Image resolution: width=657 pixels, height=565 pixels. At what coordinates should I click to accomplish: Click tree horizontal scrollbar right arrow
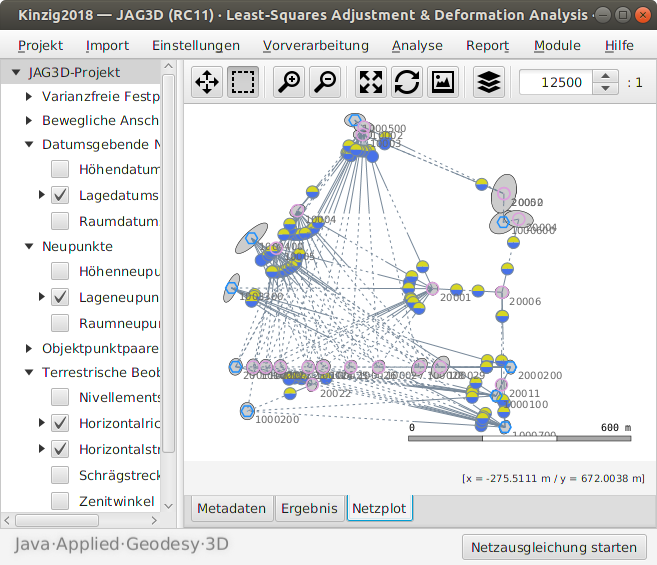(x=154, y=520)
